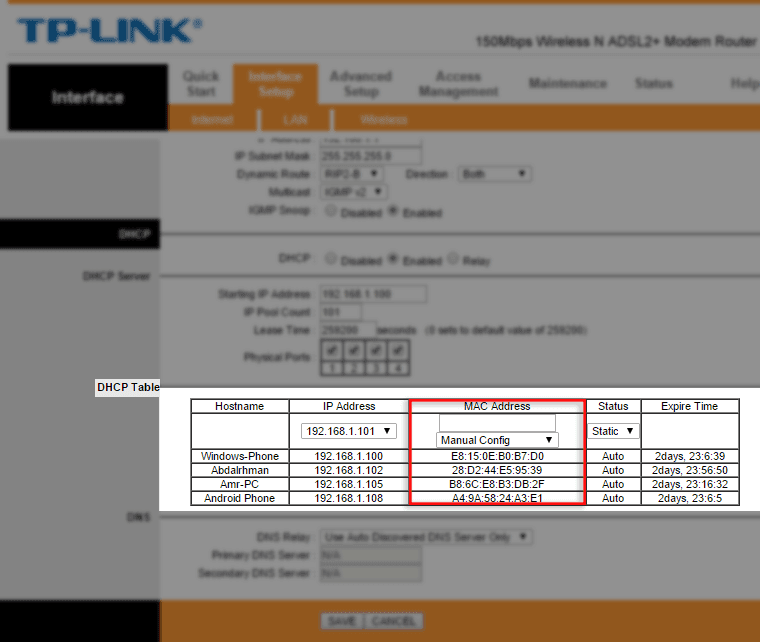Select IGMP Snoop Enabled radio button
Viewport: 760px width, 642px height.
pos(393,211)
